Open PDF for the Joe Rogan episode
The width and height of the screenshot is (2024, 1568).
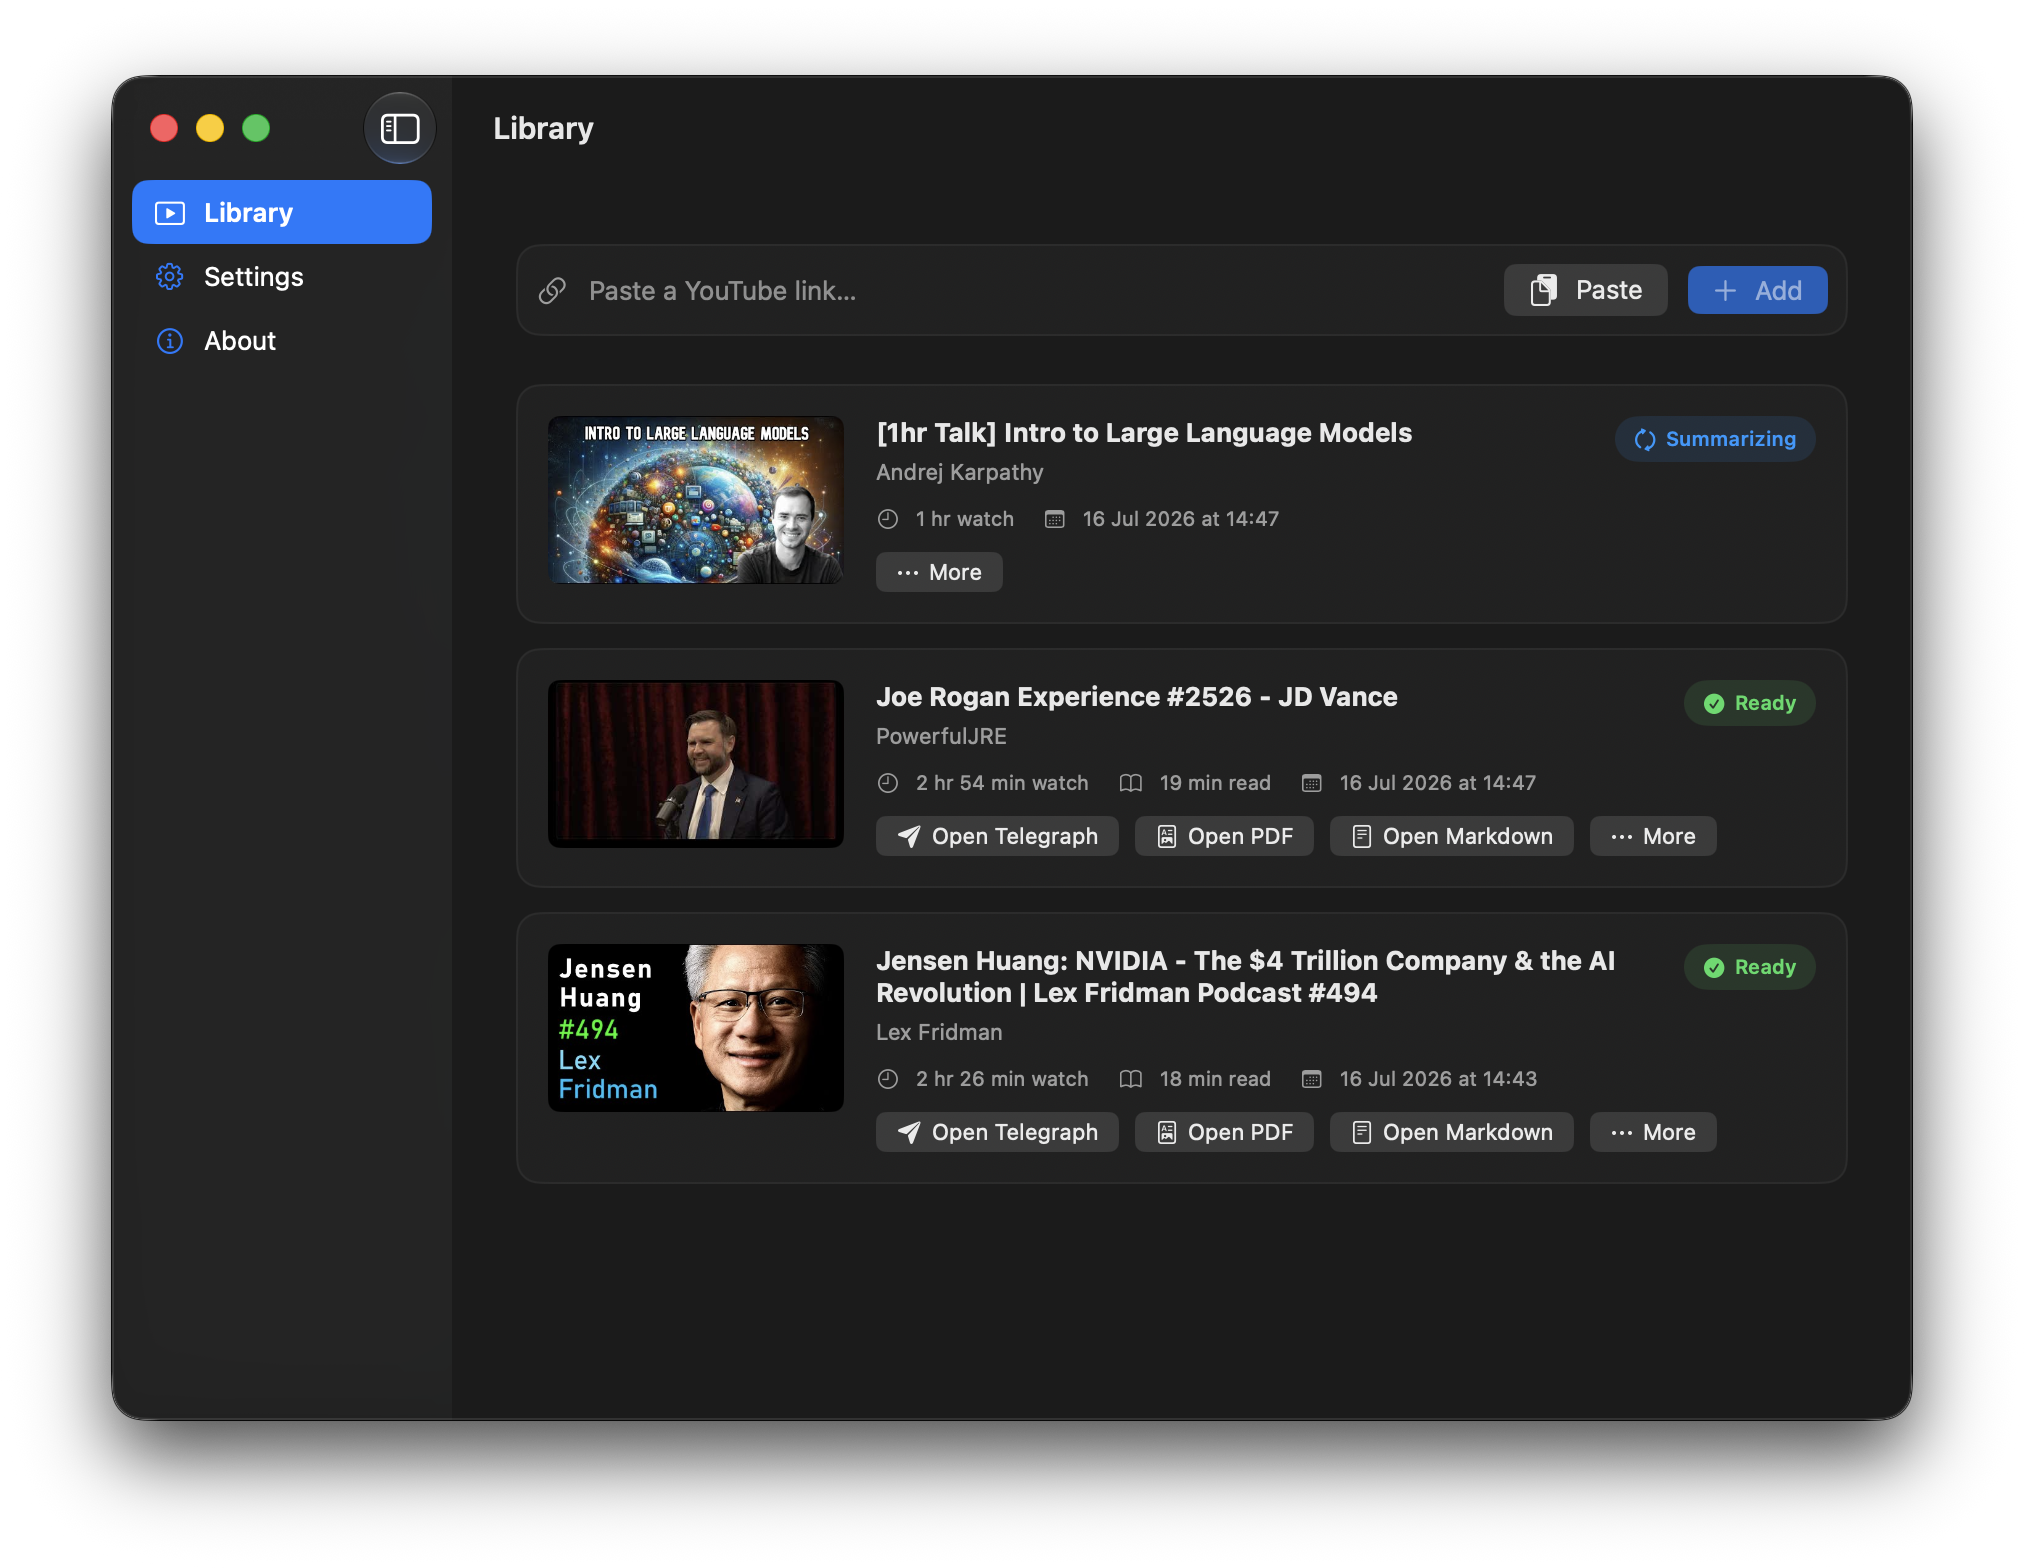pos(1224,836)
